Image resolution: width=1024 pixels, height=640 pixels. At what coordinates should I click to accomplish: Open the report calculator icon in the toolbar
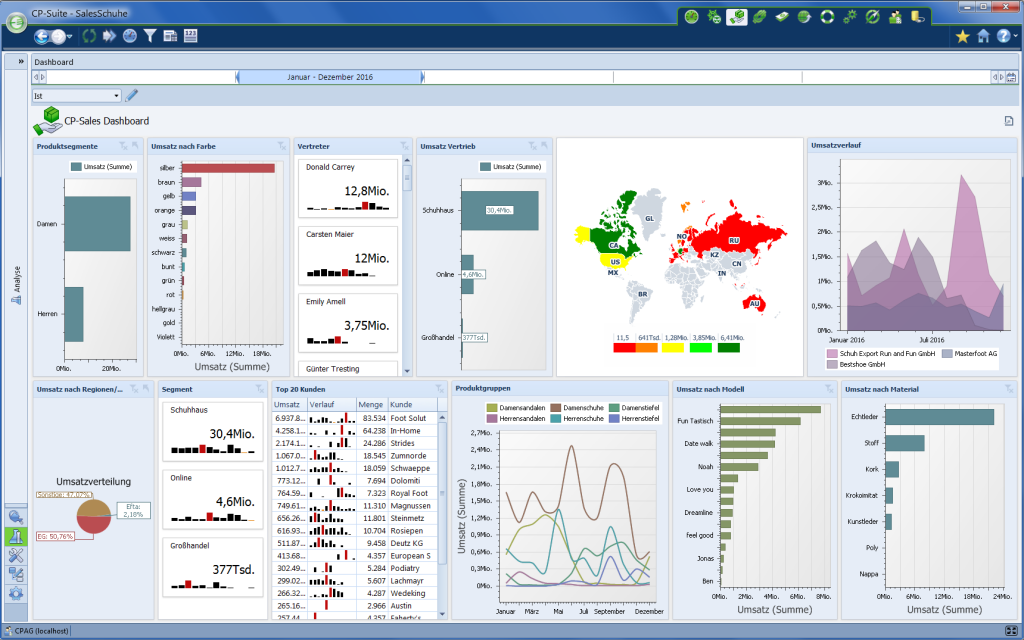170,36
